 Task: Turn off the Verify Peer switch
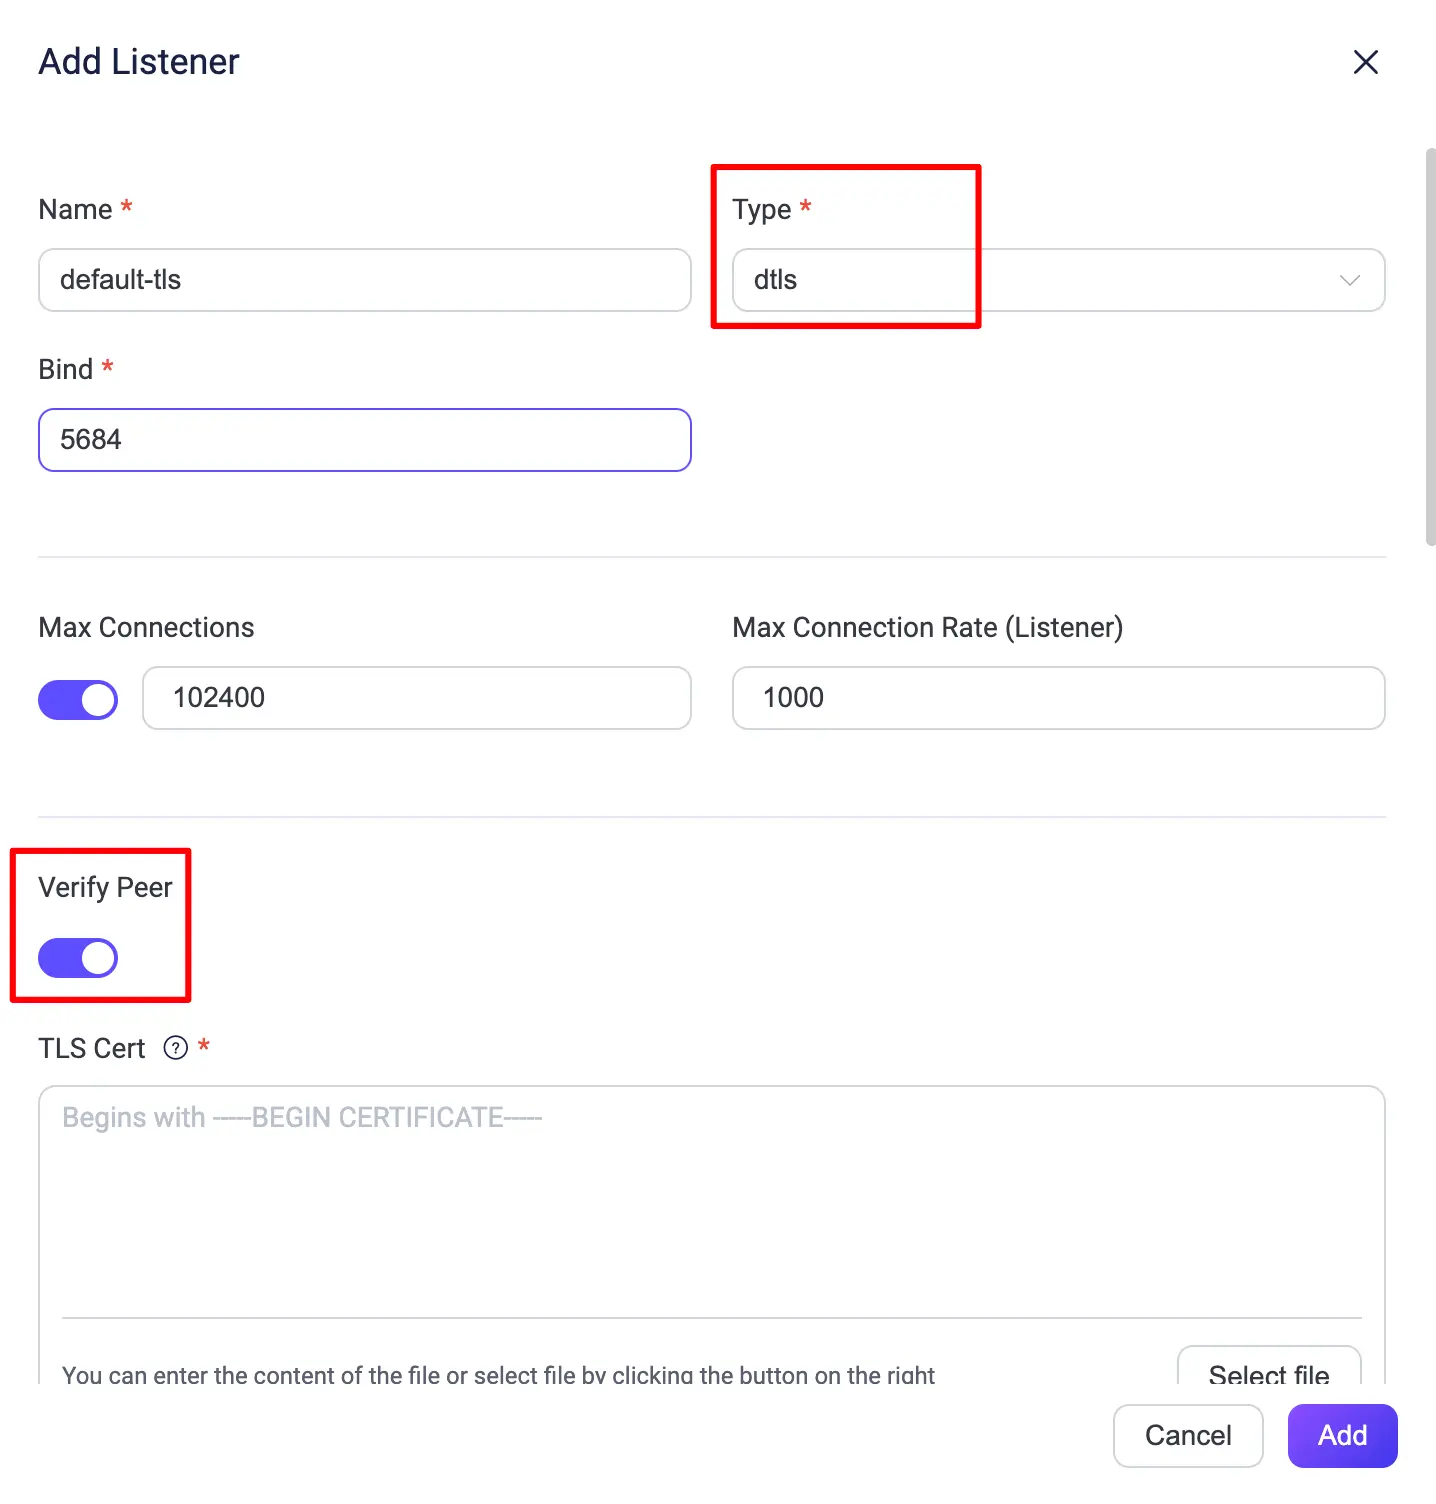[x=78, y=958]
